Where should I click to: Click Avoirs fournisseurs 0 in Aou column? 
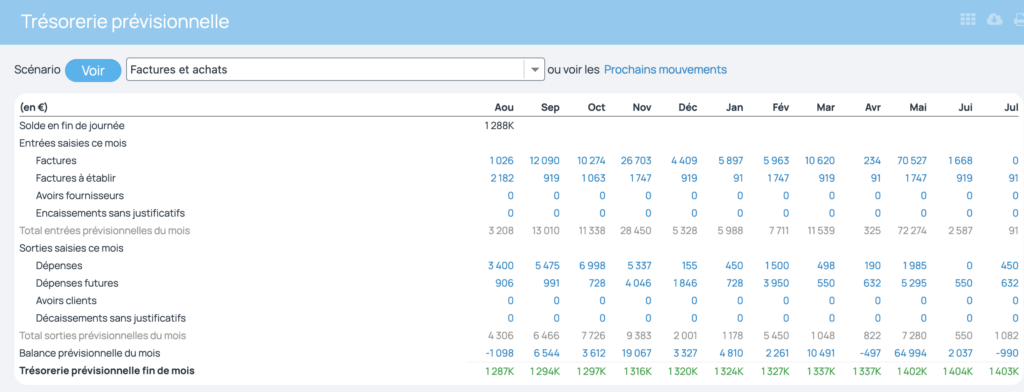pos(511,196)
